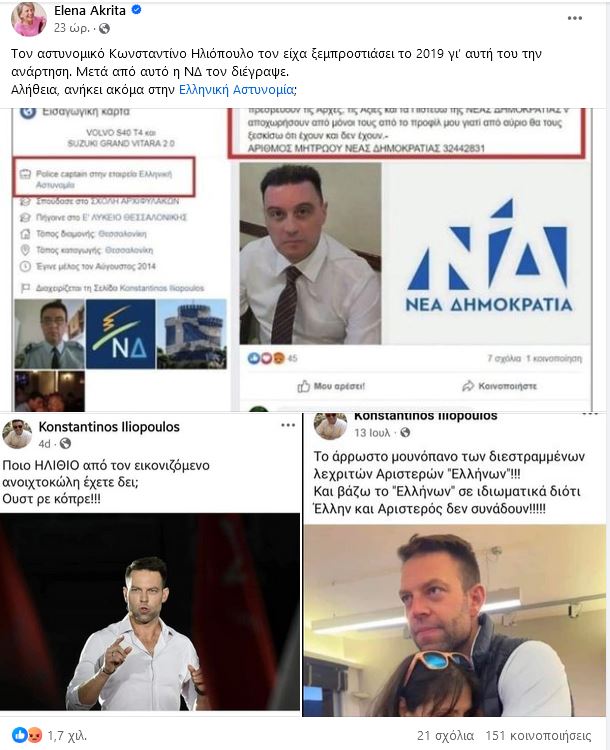This screenshot has width=610, height=750.
Task: Click Konstantinos Iliopoulos avatar on 4d post
Action: click(17, 434)
